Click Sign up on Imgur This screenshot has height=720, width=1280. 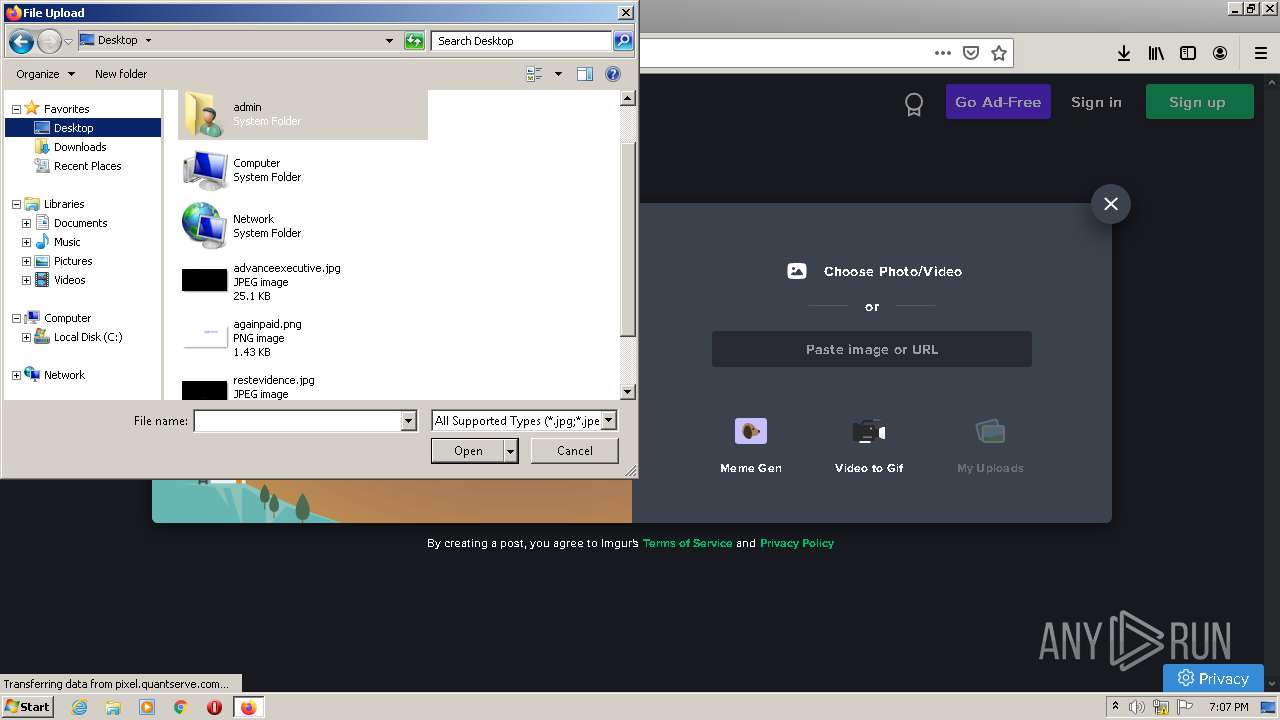[1199, 102]
